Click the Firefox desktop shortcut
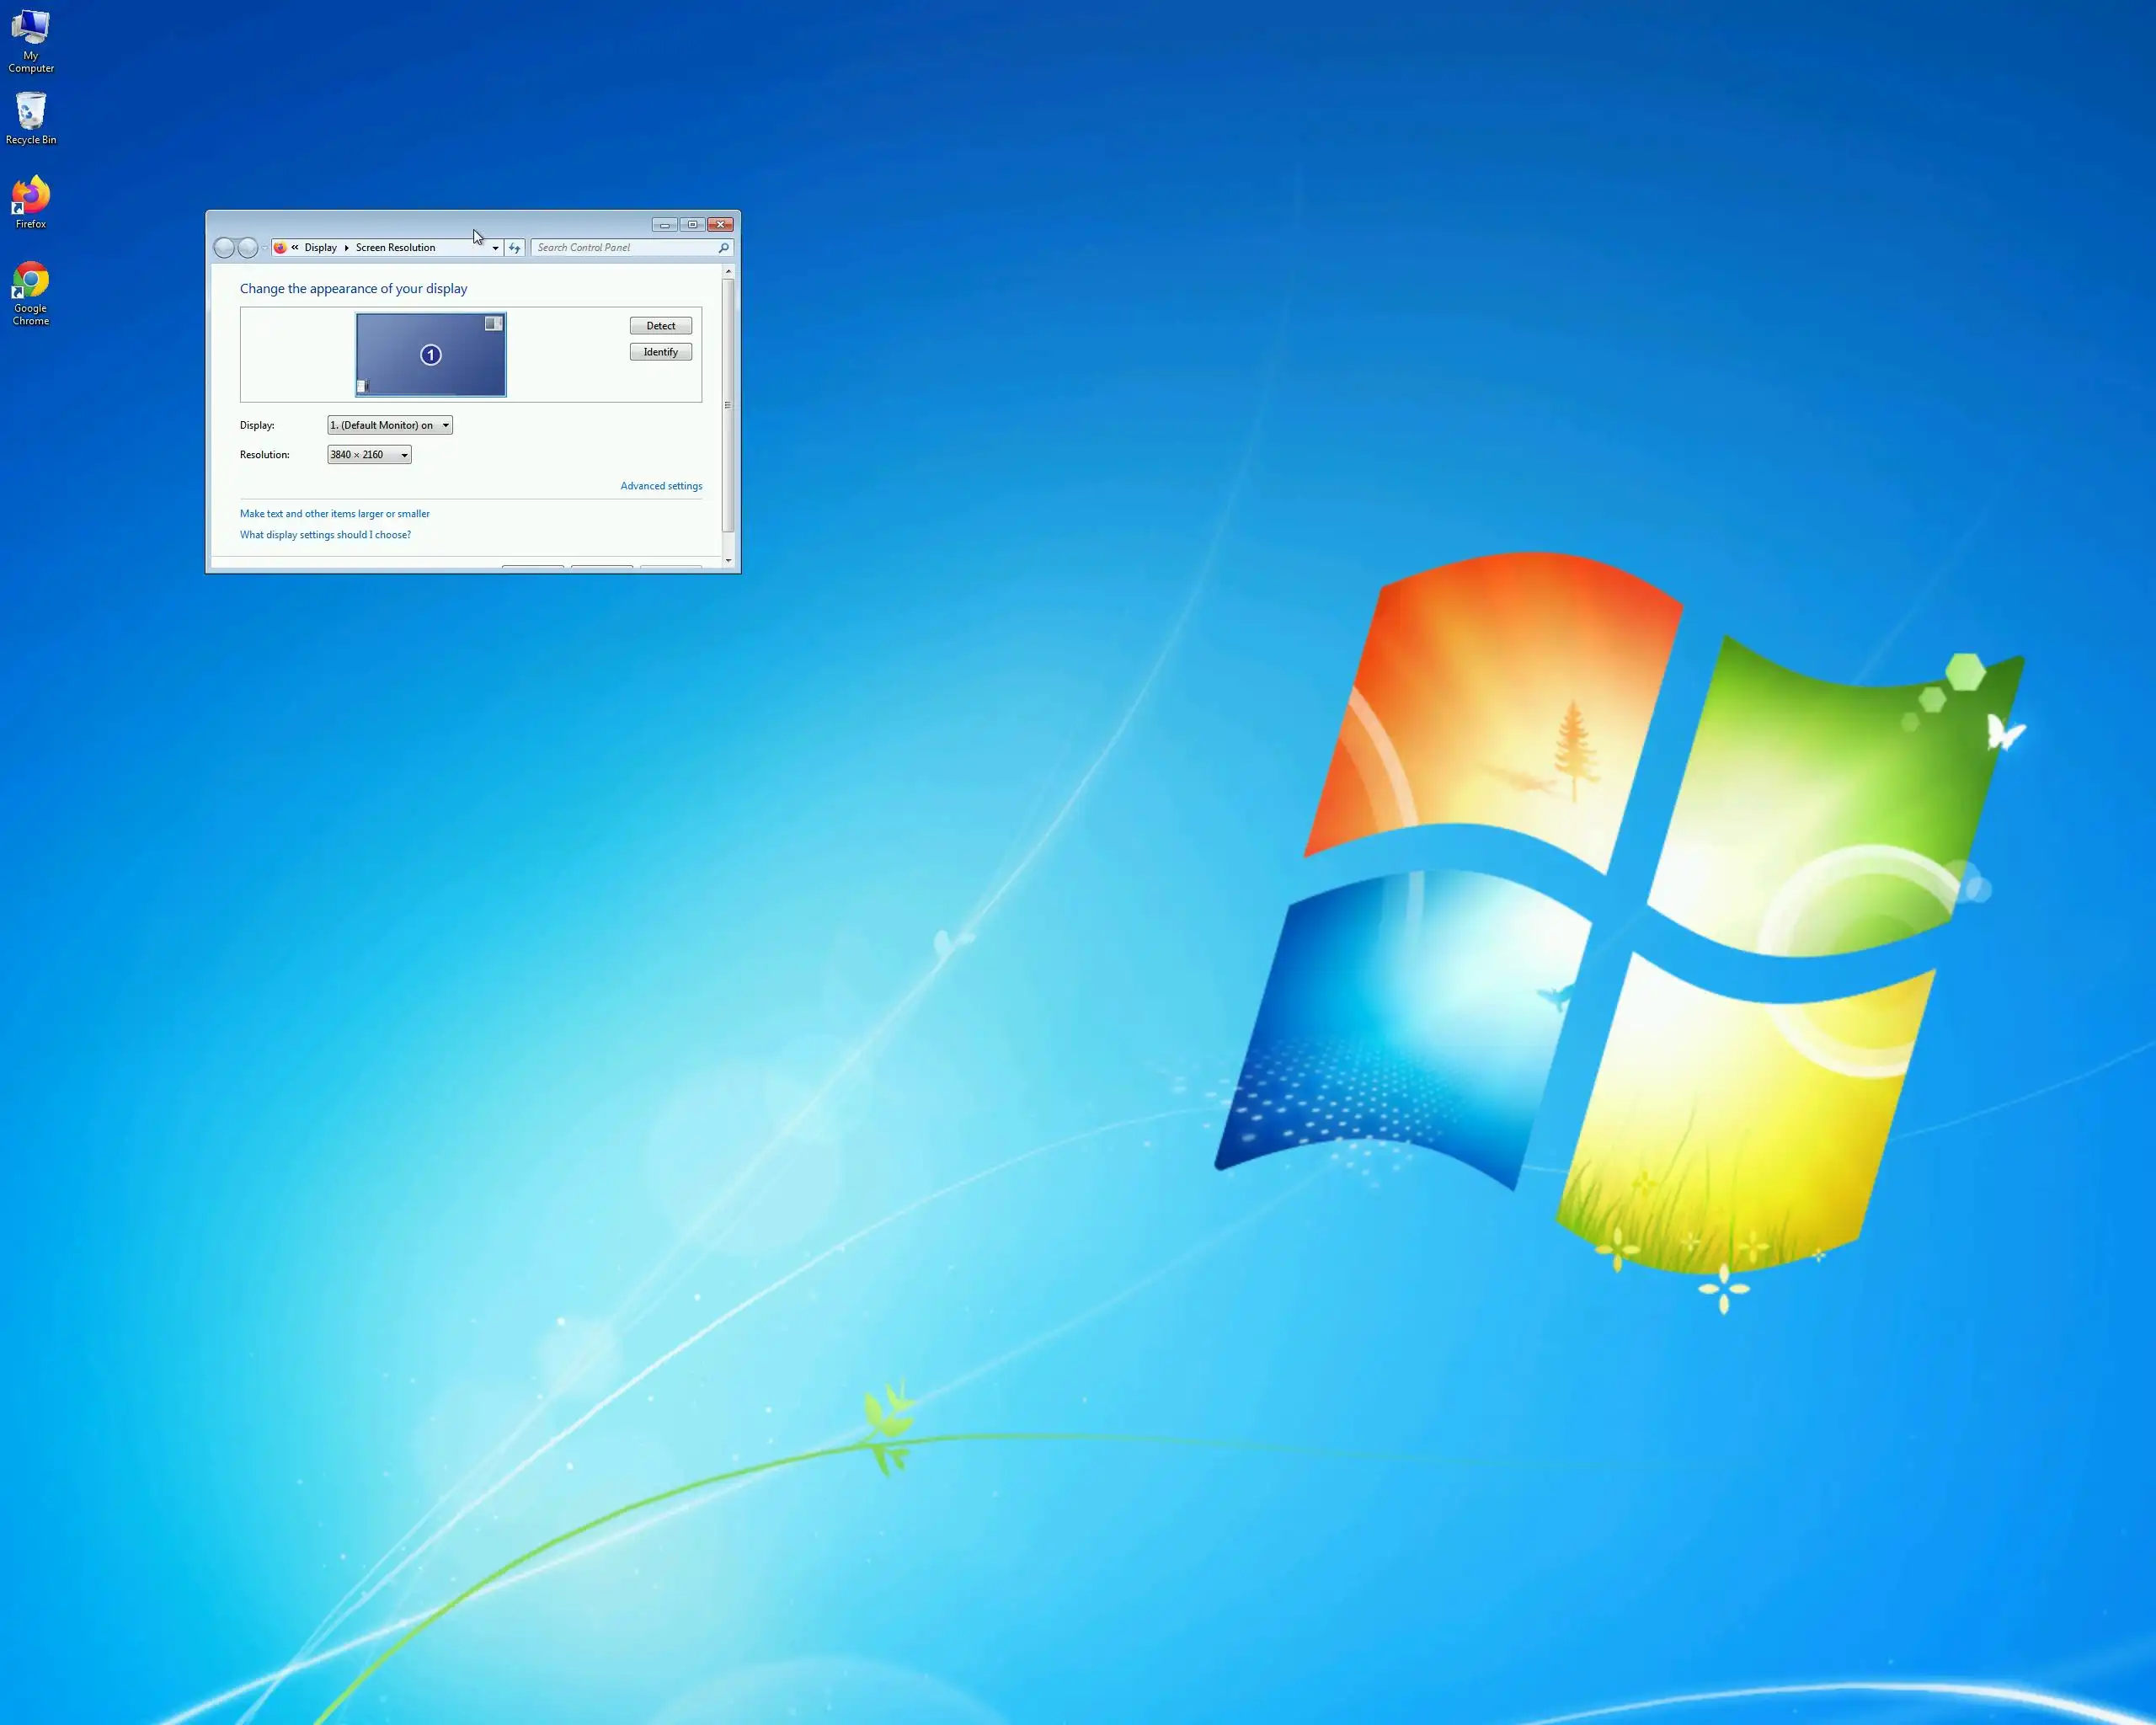 tap(31, 196)
